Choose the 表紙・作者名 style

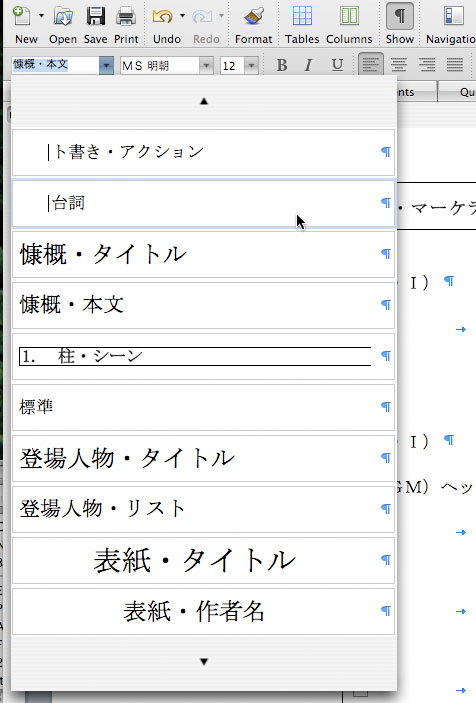click(x=203, y=612)
